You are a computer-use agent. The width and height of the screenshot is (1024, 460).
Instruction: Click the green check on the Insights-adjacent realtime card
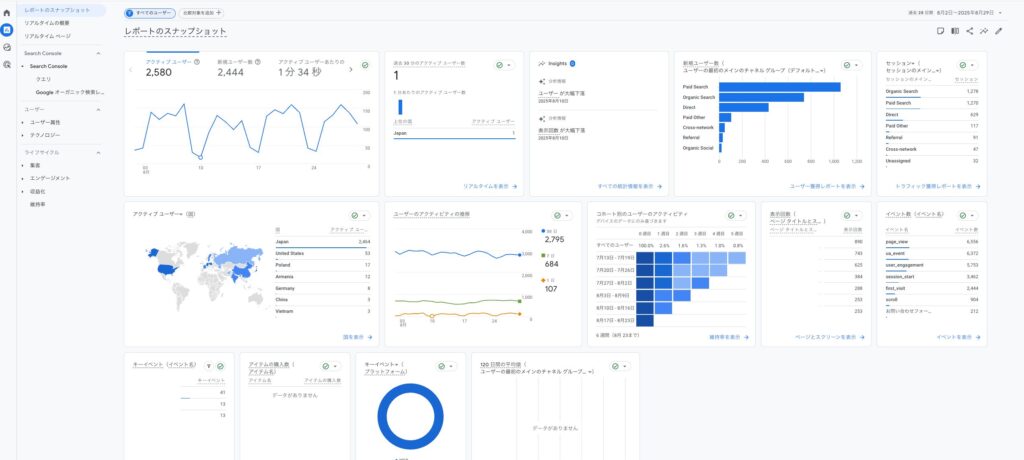click(499, 64)
